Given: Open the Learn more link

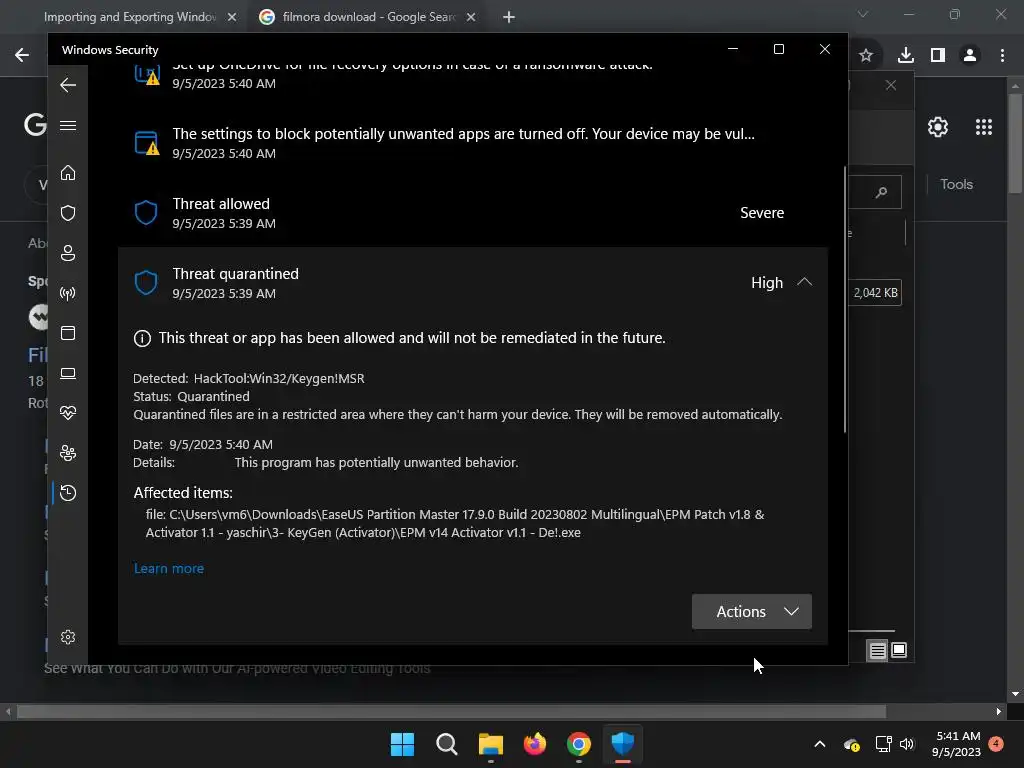Looking at the screenshot, I should 168,568.
